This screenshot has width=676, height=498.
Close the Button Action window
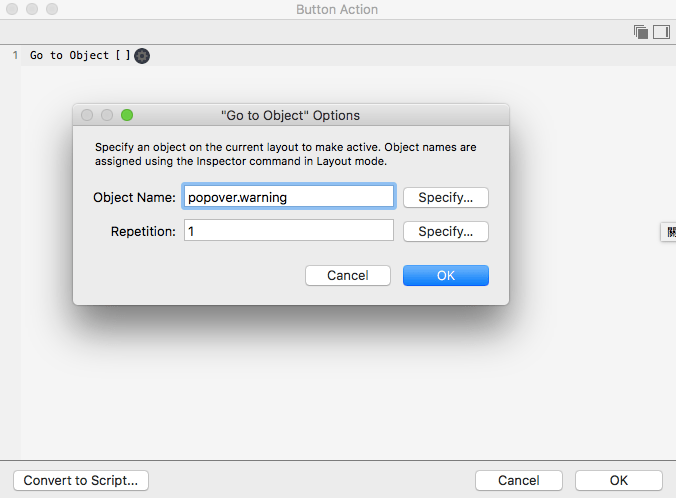point(12,9)
